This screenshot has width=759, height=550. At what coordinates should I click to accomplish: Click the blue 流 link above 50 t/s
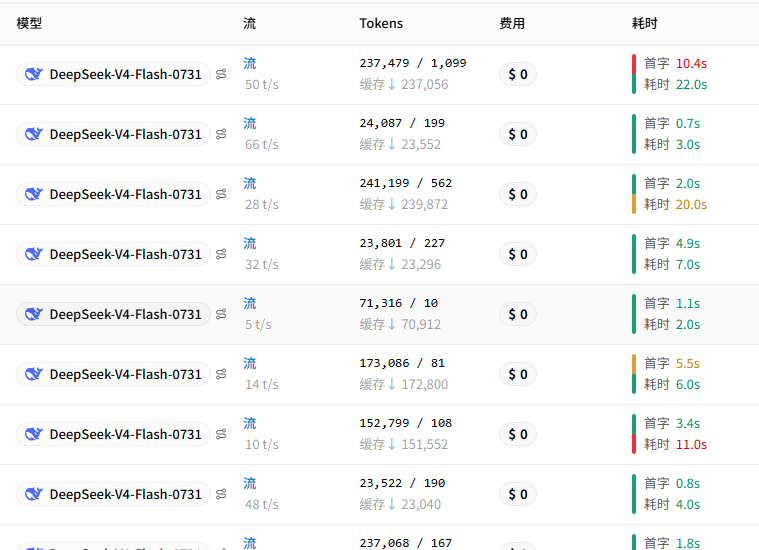click(x=250, y=63)
